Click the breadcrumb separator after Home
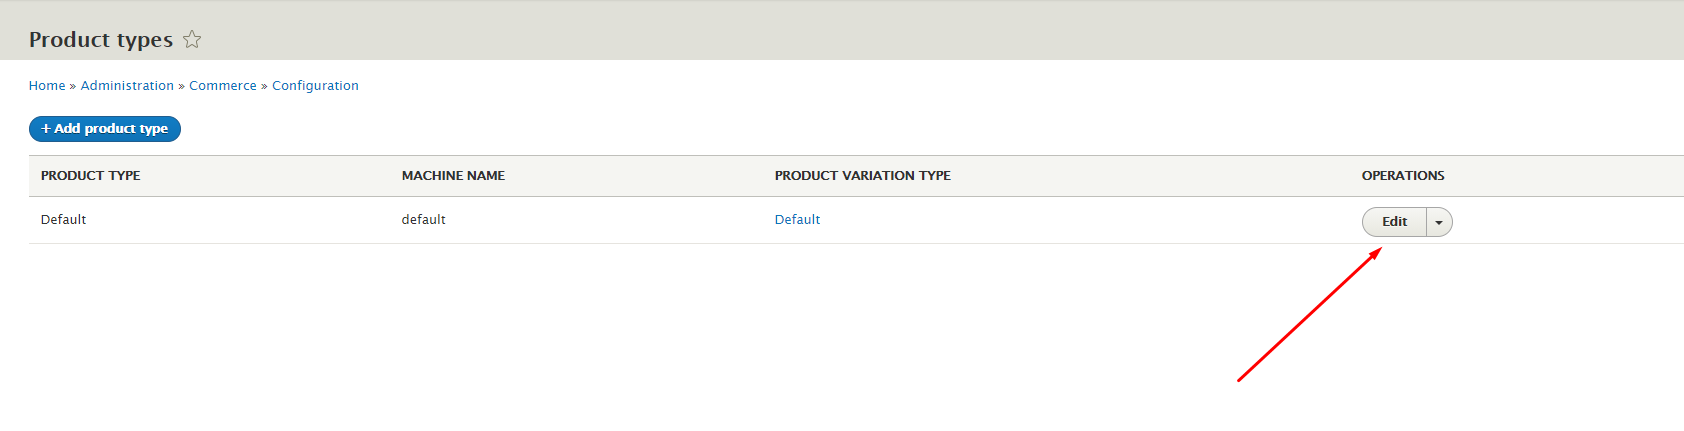The width and height of the screenshot is (1684, 431). [x=73, y=86]
